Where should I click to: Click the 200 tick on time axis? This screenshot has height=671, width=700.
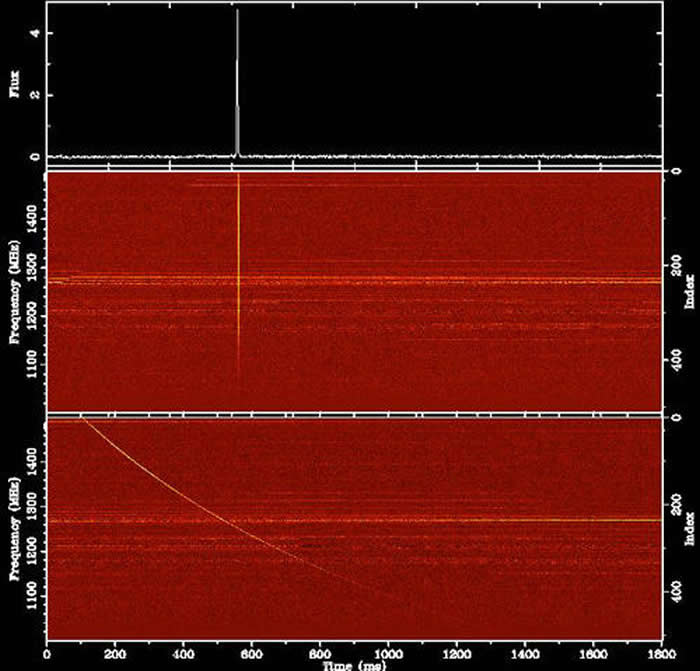(115, 650)
